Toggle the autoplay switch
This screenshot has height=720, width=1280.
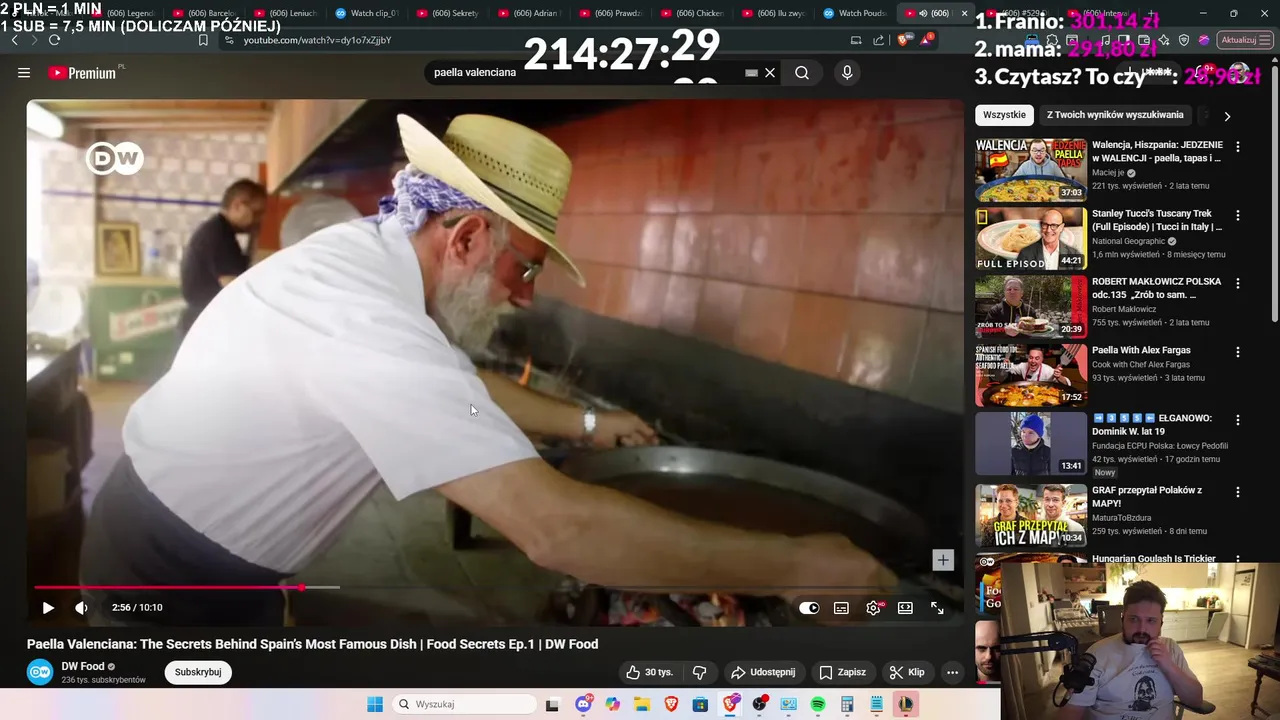point(809,607)
